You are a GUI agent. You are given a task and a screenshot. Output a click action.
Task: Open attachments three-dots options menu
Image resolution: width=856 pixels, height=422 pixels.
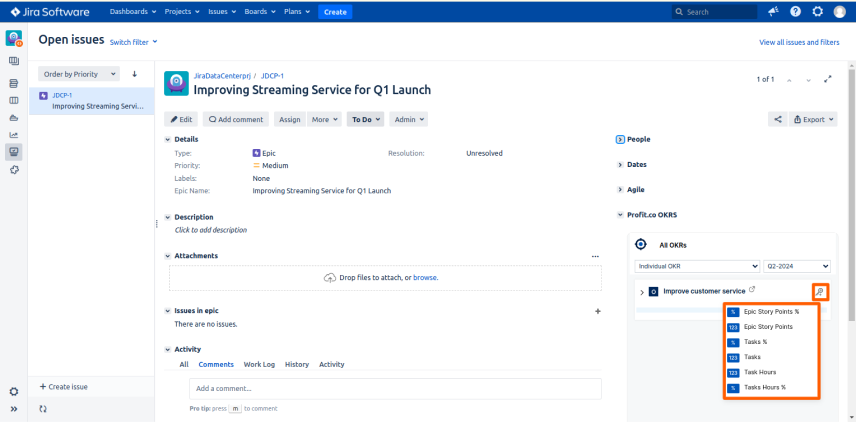595,256
